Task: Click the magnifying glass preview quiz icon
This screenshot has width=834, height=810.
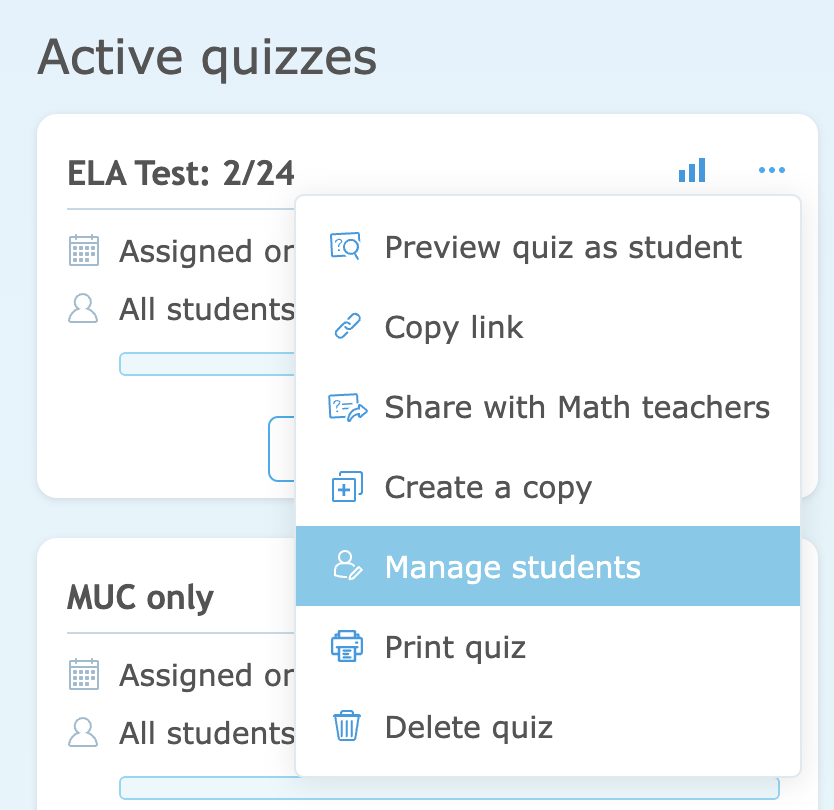Action: (x=346, y=247)
